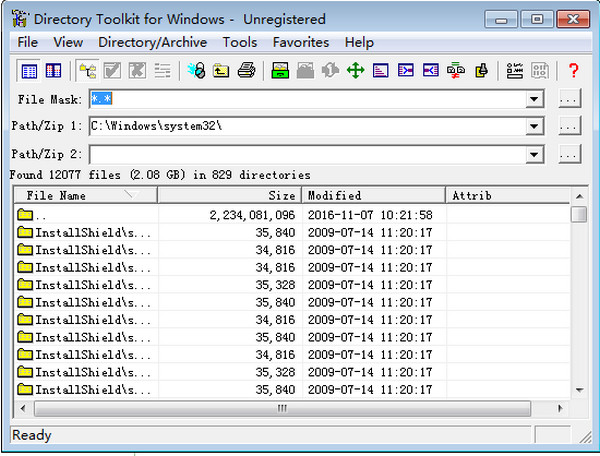The height and width of the screenshot is (456, 600).
Task: Click horizontal scrollbar left arrow
Action: click(x=23, y=408)
